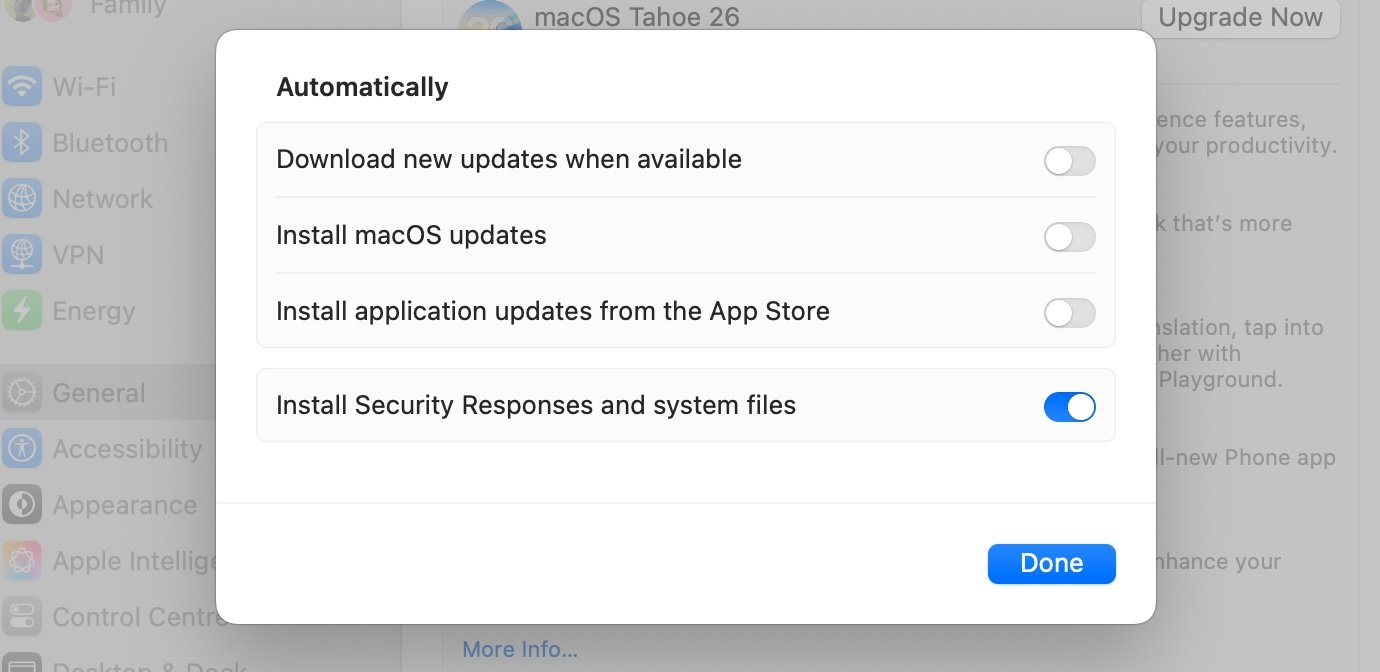Image resolution: width=1380 pixels, height=672 pixels.
Task: Enable Install application updates from App Store
Action: (1070, 313)
